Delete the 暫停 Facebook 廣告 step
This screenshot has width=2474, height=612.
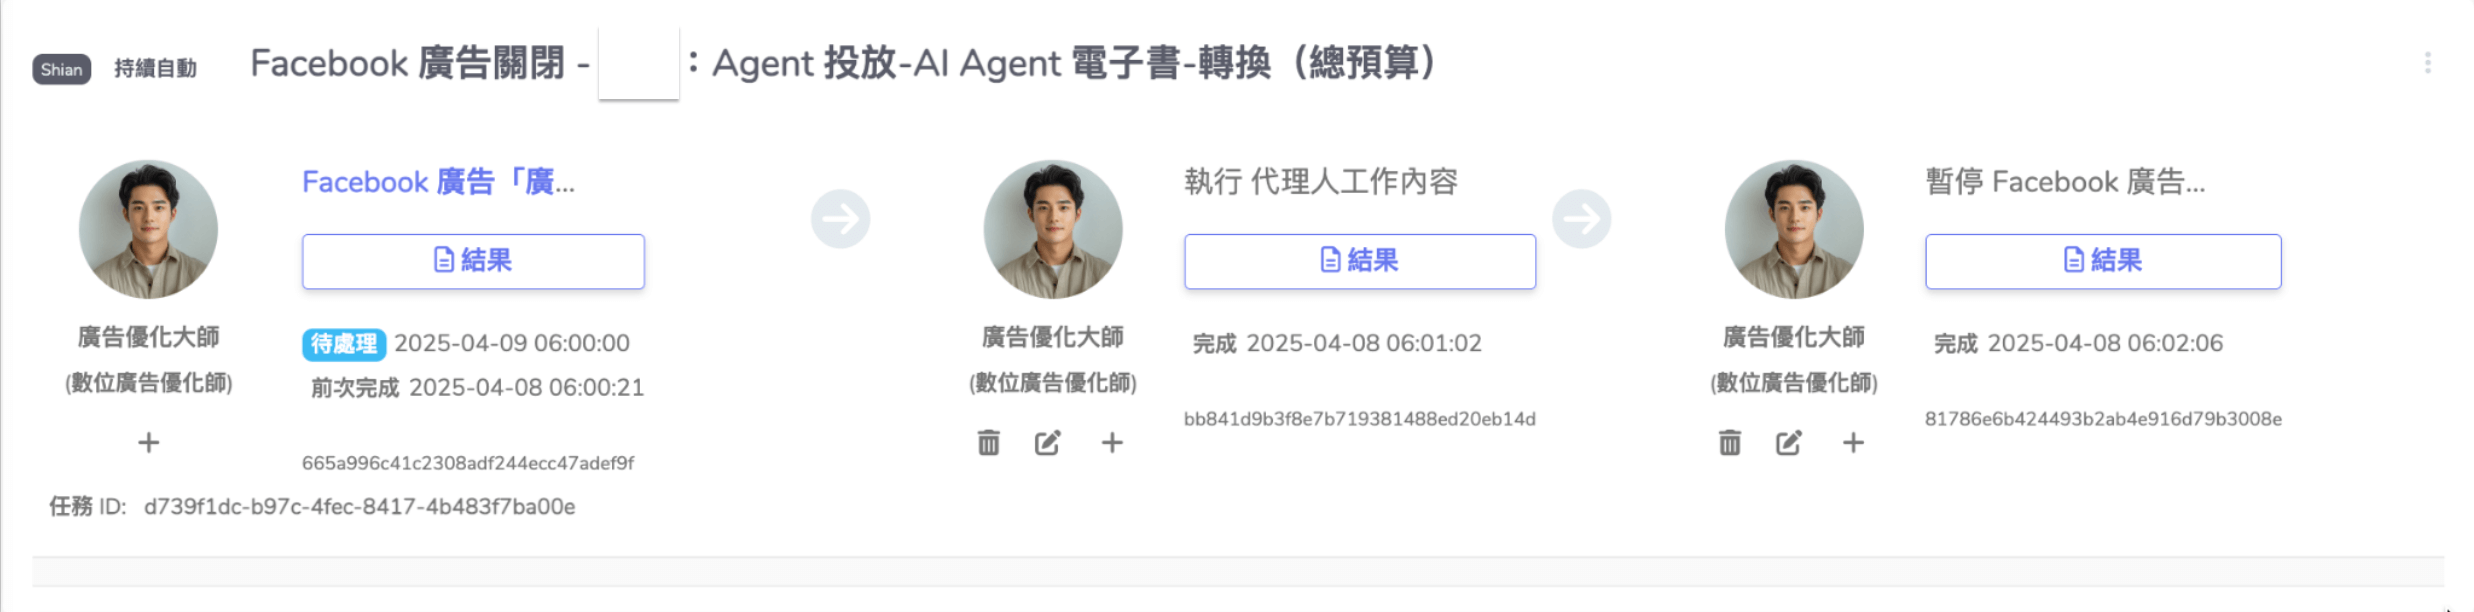point(1729,442)
